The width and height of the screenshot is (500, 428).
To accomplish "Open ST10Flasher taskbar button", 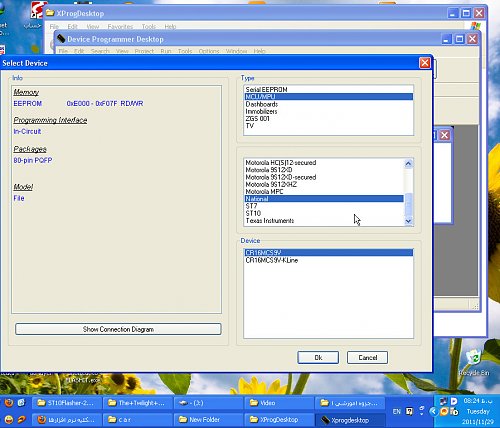I will [x=67, y=403].
